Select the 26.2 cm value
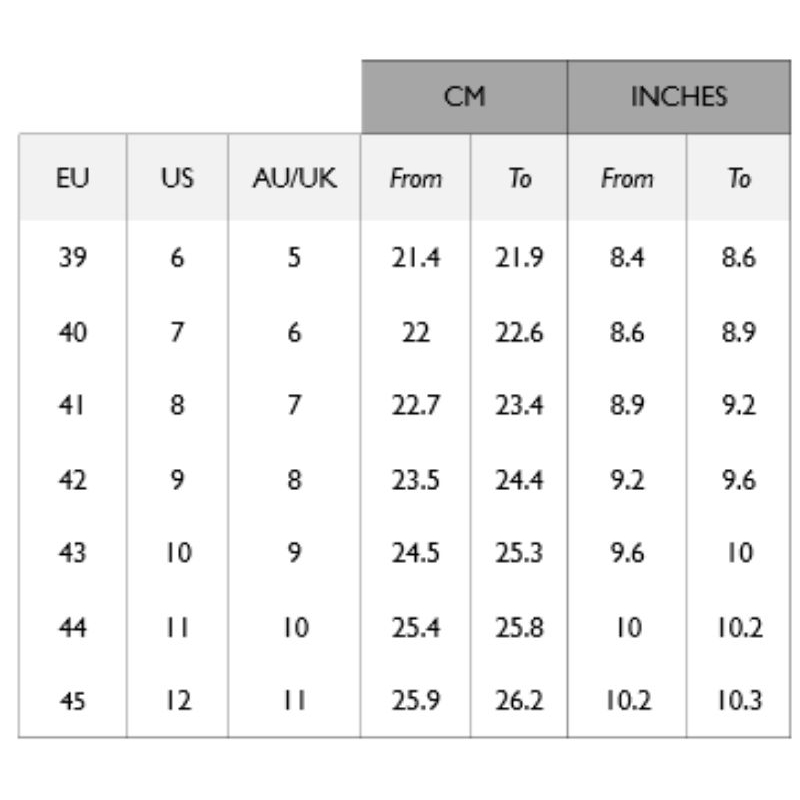This screenshot has width=800, height=800. 519,701
